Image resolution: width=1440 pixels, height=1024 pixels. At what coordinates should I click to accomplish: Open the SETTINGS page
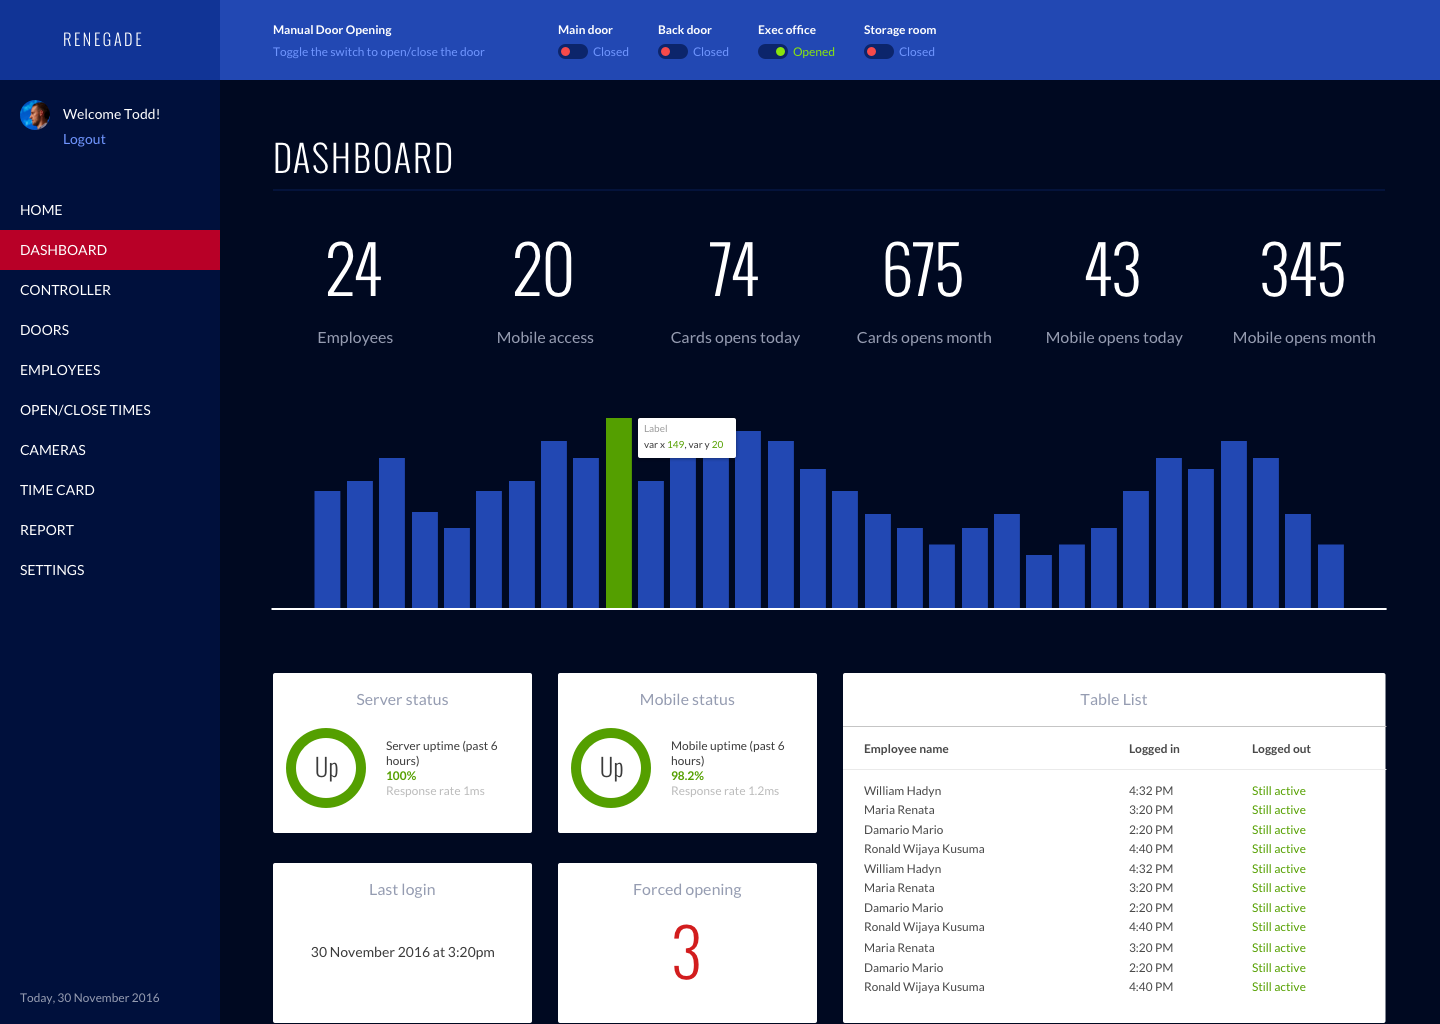(52, 570)
